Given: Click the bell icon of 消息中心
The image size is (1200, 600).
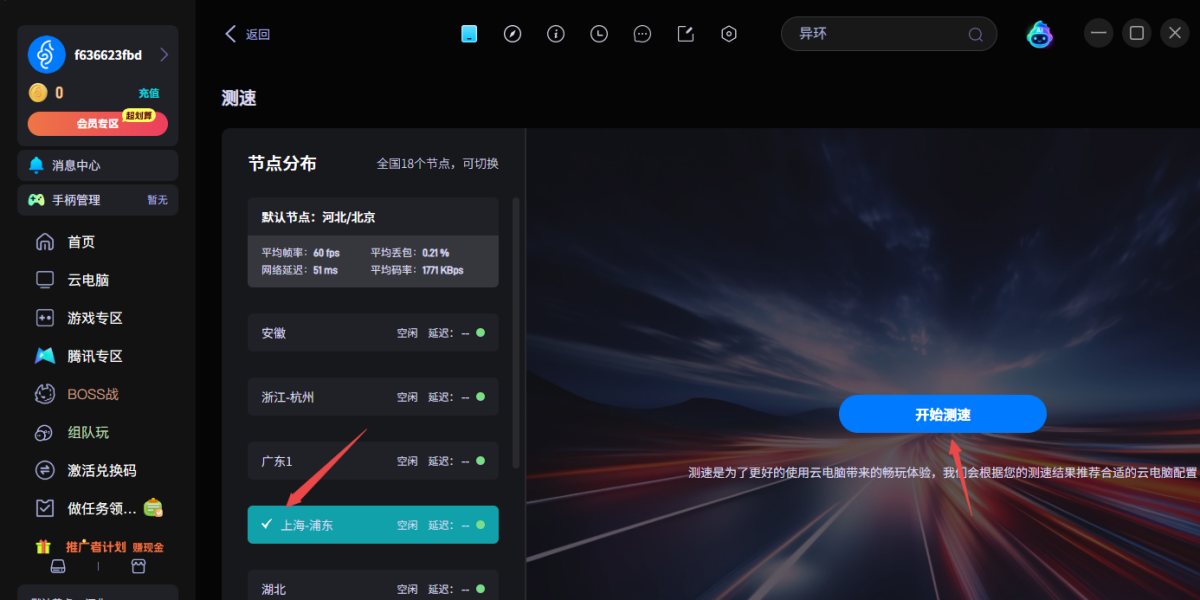Looking at the screenshot, I should point(36,165).
